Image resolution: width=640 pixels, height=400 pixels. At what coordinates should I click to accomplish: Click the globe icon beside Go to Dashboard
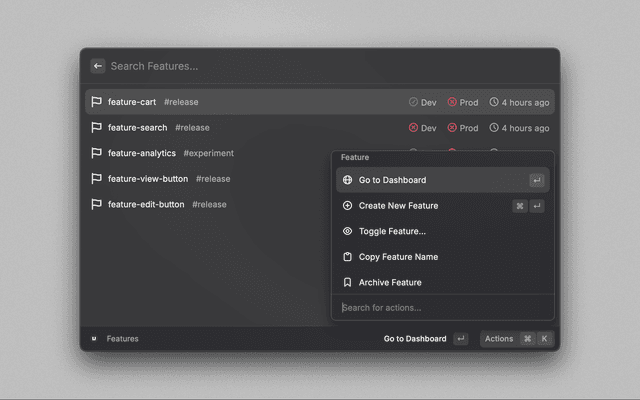(x=347, y=180)
